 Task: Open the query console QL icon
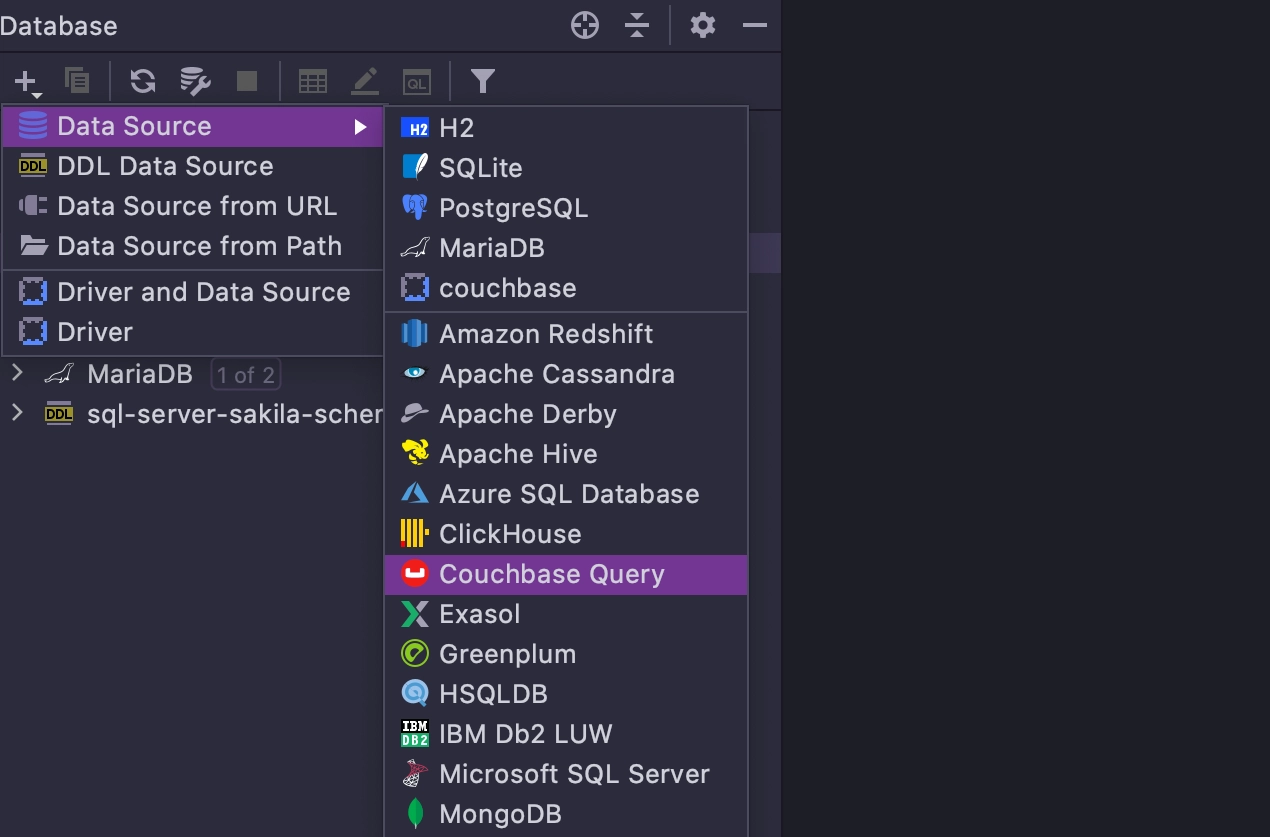(417, 81)
